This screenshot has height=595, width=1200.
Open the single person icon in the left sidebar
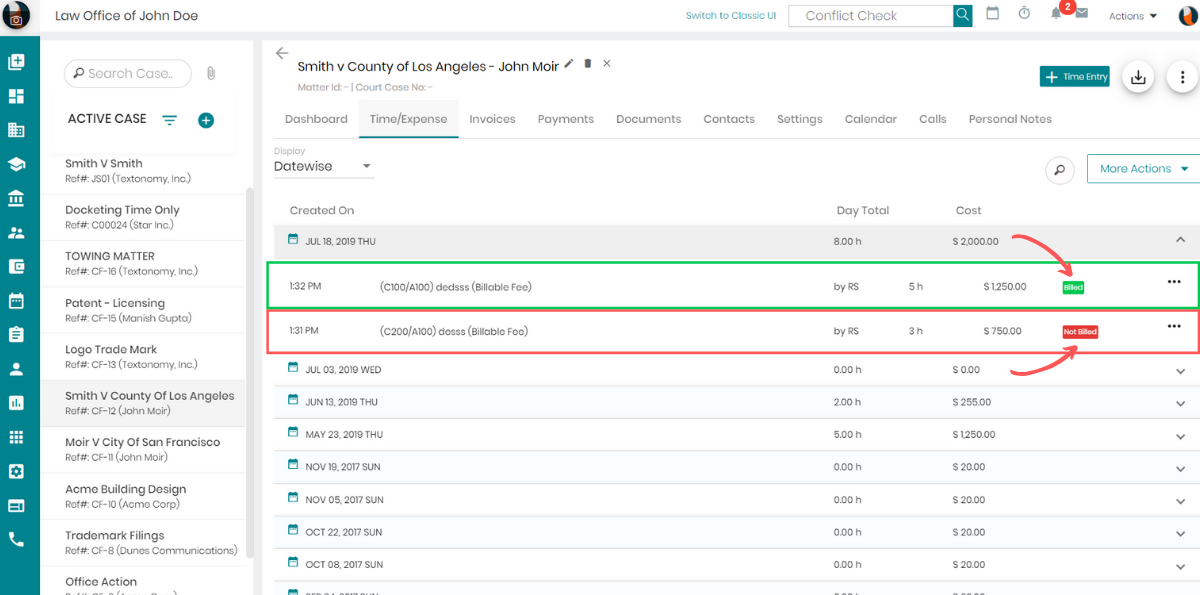pos(16,368)
